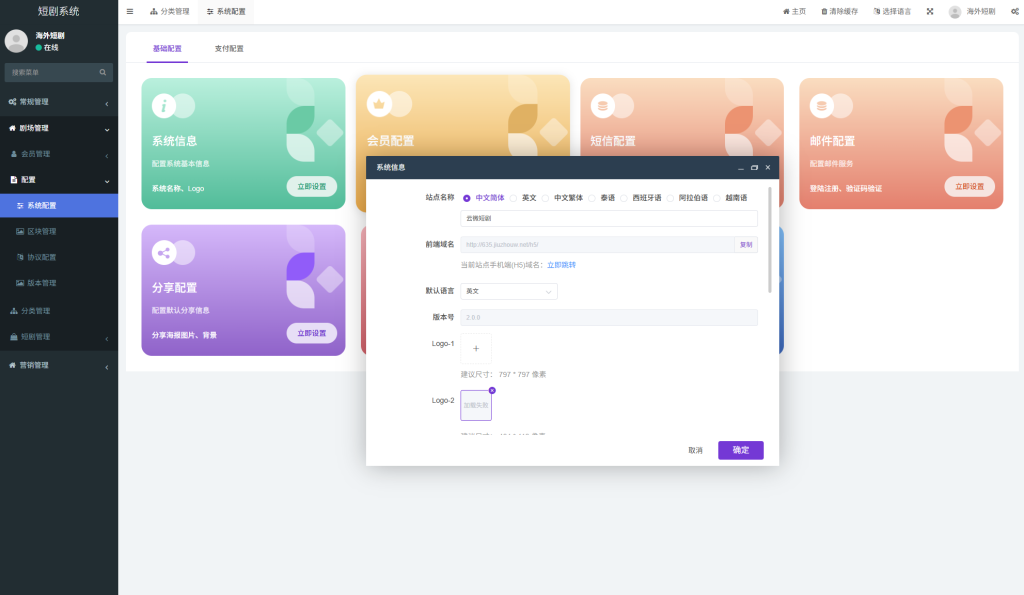This screenshot has height=595, width=1024.
Task: Open the 分类管理 menu item in sidebar
Action: coord(59,309)
